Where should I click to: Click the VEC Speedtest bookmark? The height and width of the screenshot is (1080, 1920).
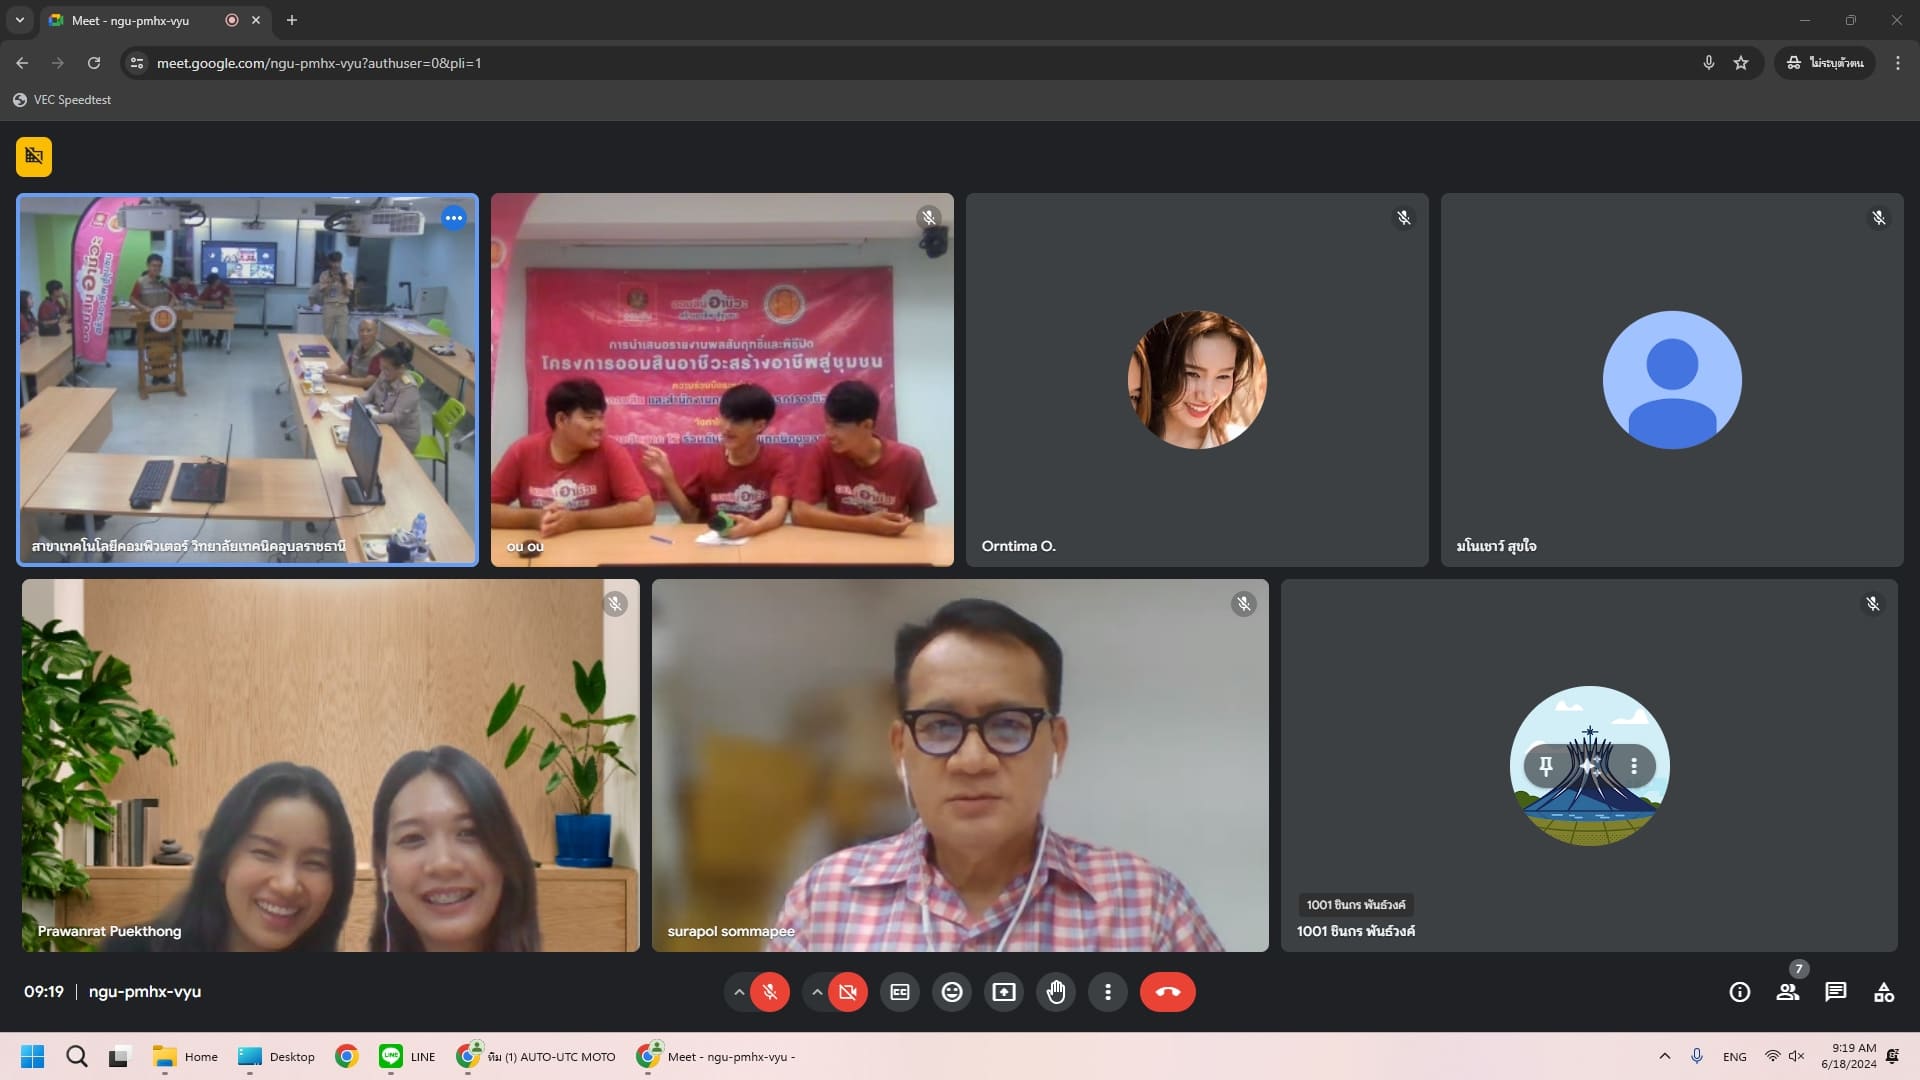pyautogui.click(x=62, y=100)
